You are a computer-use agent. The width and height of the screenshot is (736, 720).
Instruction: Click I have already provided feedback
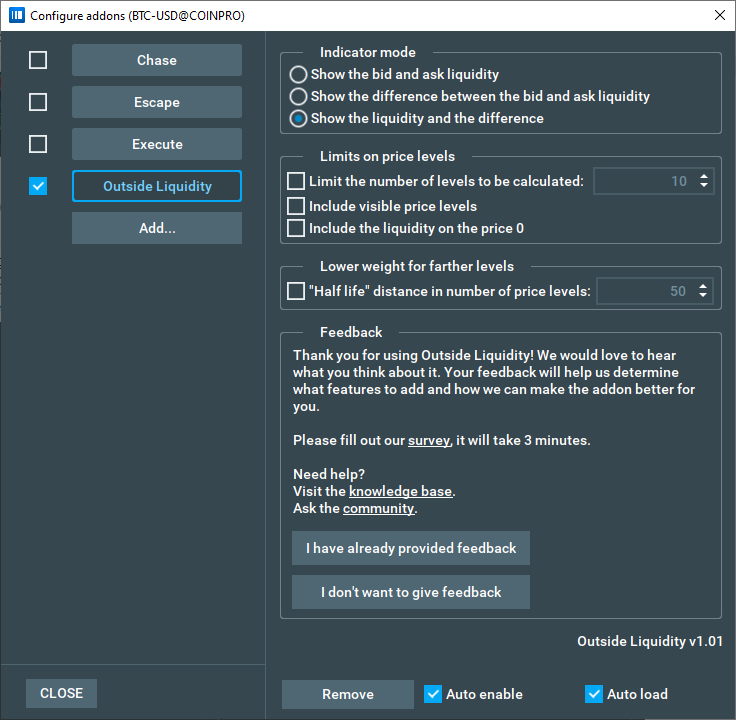tap(411, 548)
